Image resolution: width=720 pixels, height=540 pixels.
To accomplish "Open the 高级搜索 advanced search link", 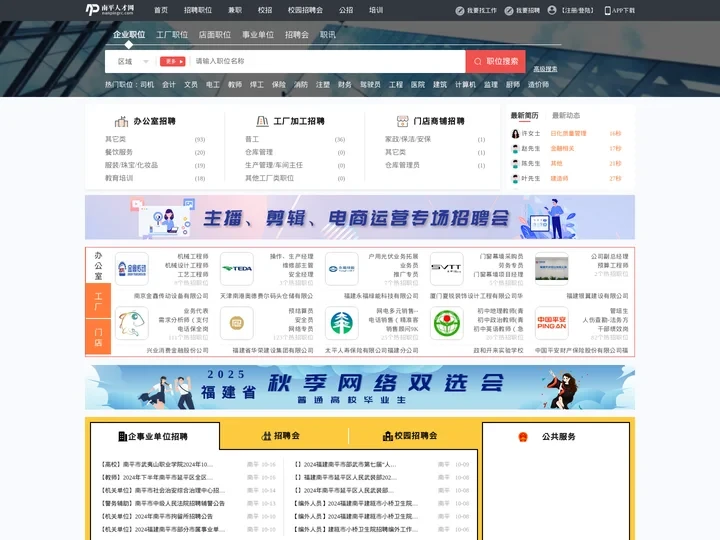I will pyautogui.click(x=545, y=69).
